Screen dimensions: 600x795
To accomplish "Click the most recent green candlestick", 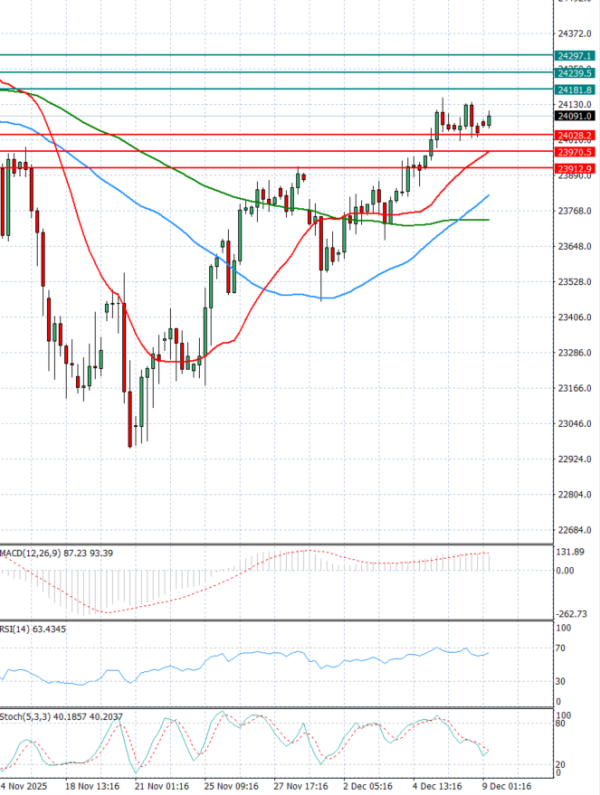I will pyautogui.click(x=489, y=120).
